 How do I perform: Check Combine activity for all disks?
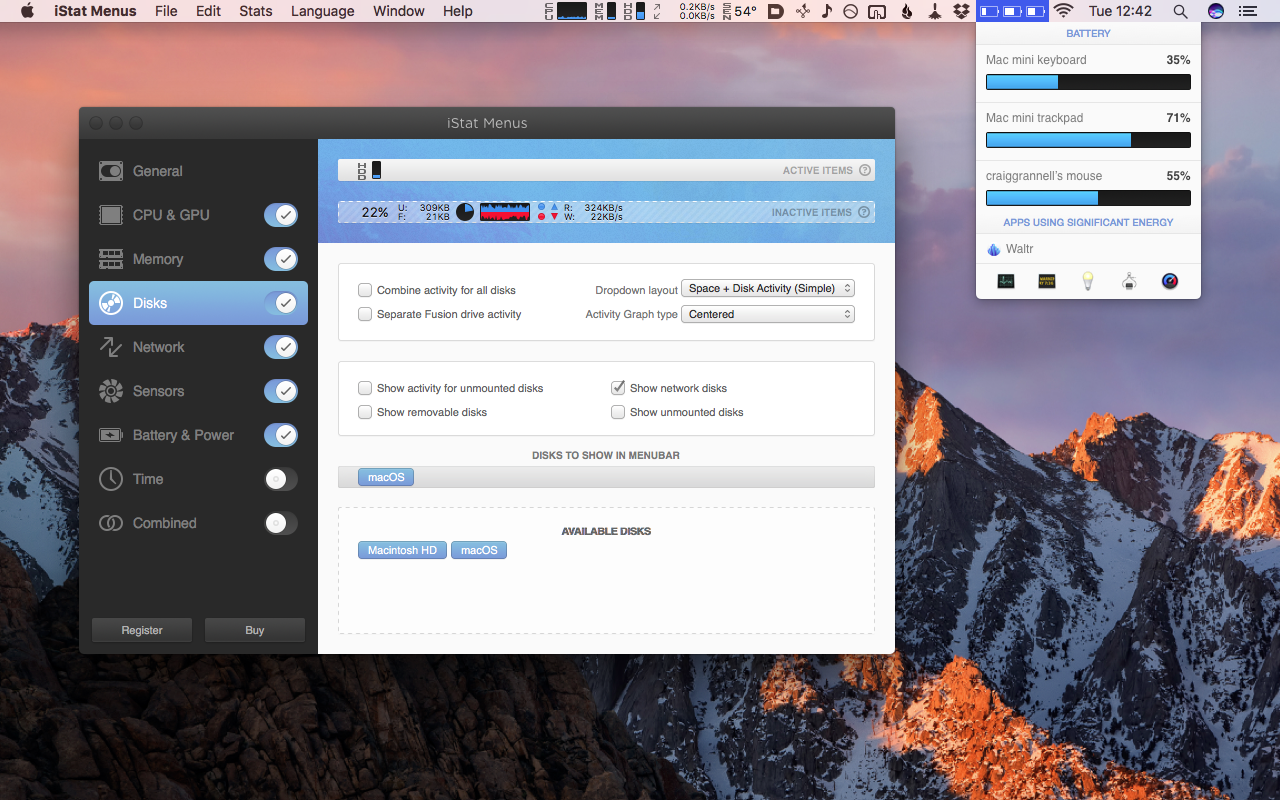(365, 290)
